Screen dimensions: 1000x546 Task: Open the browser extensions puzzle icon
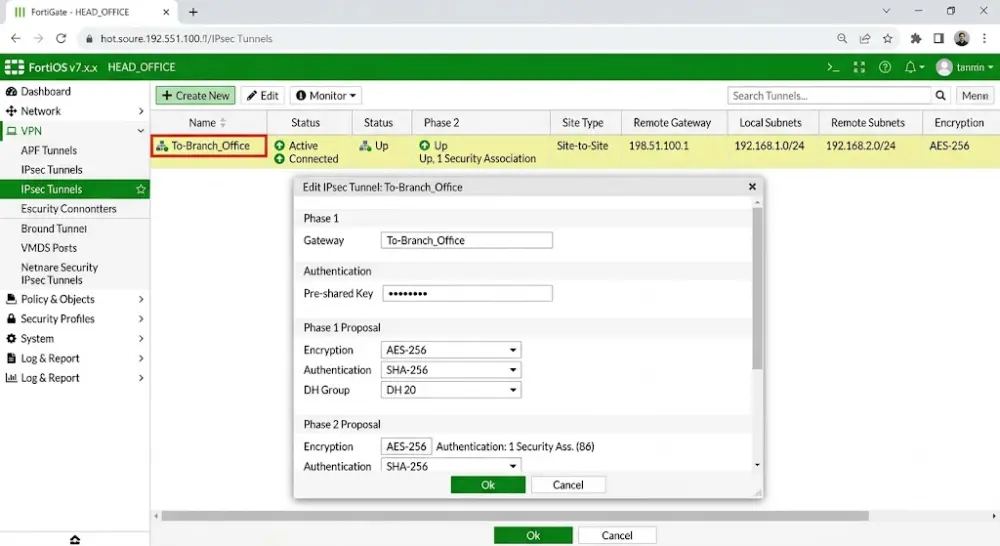pos(916,38)
